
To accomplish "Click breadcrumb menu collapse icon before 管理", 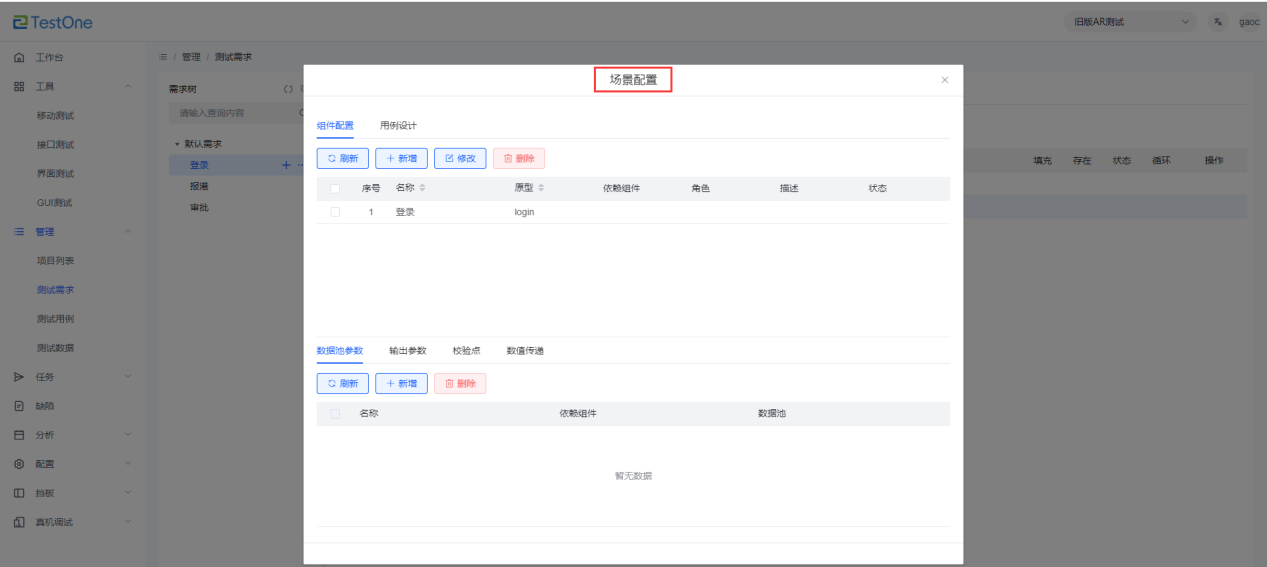I will [162, 57].
